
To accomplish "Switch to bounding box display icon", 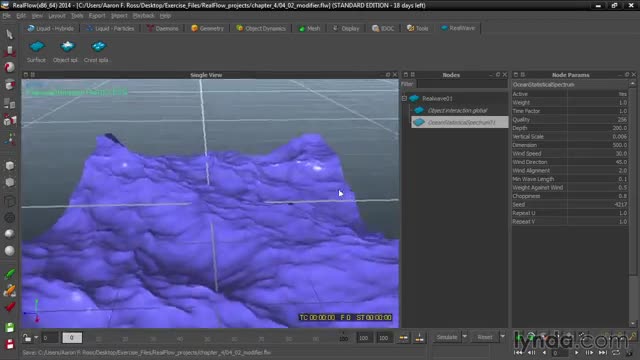I will [9, 201].
